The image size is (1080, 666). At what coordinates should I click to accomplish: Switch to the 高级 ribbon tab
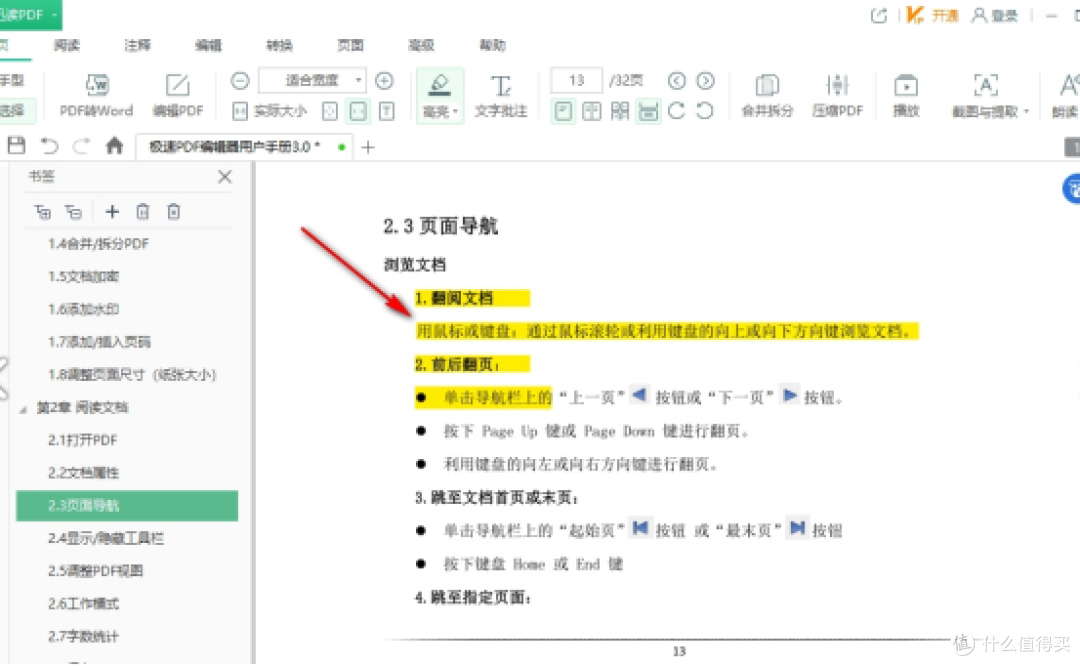click(422, 45)
